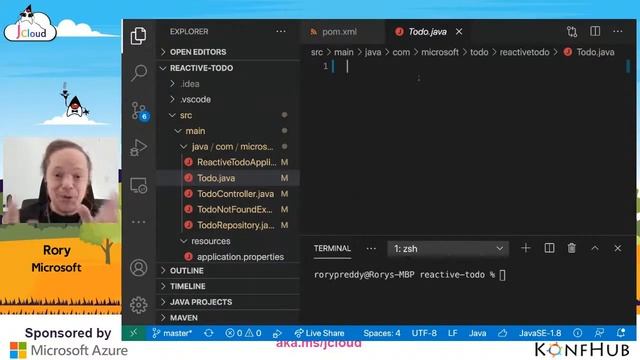Change indentation via Spaces: 4
The width and height of the screenshot is (640, 360).
[x=382, y=333]
